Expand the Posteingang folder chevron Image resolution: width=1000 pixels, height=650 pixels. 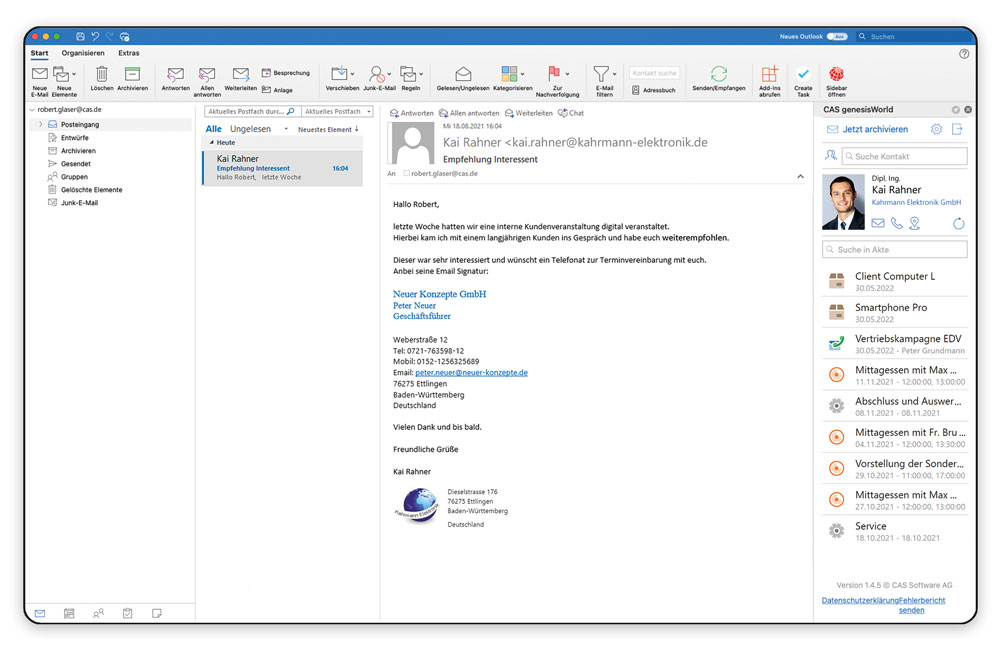point(40,124)
